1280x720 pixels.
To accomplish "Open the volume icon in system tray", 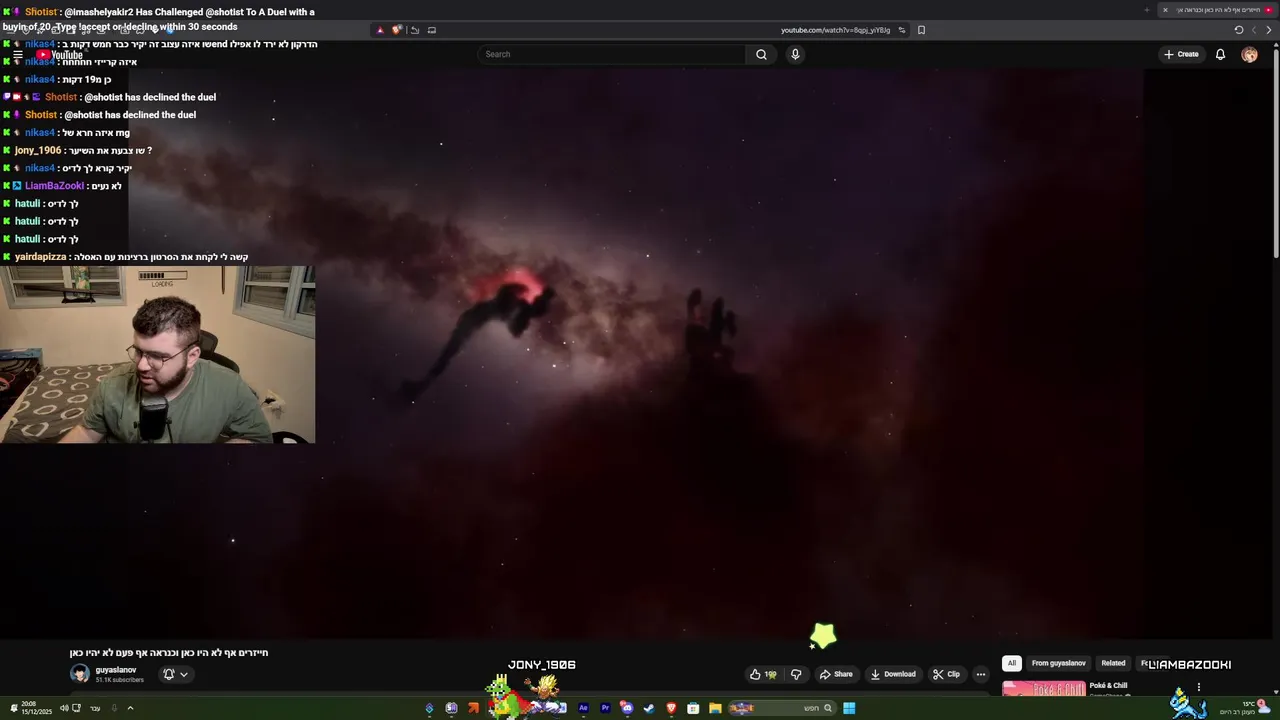I will click(x=64, y=708).
